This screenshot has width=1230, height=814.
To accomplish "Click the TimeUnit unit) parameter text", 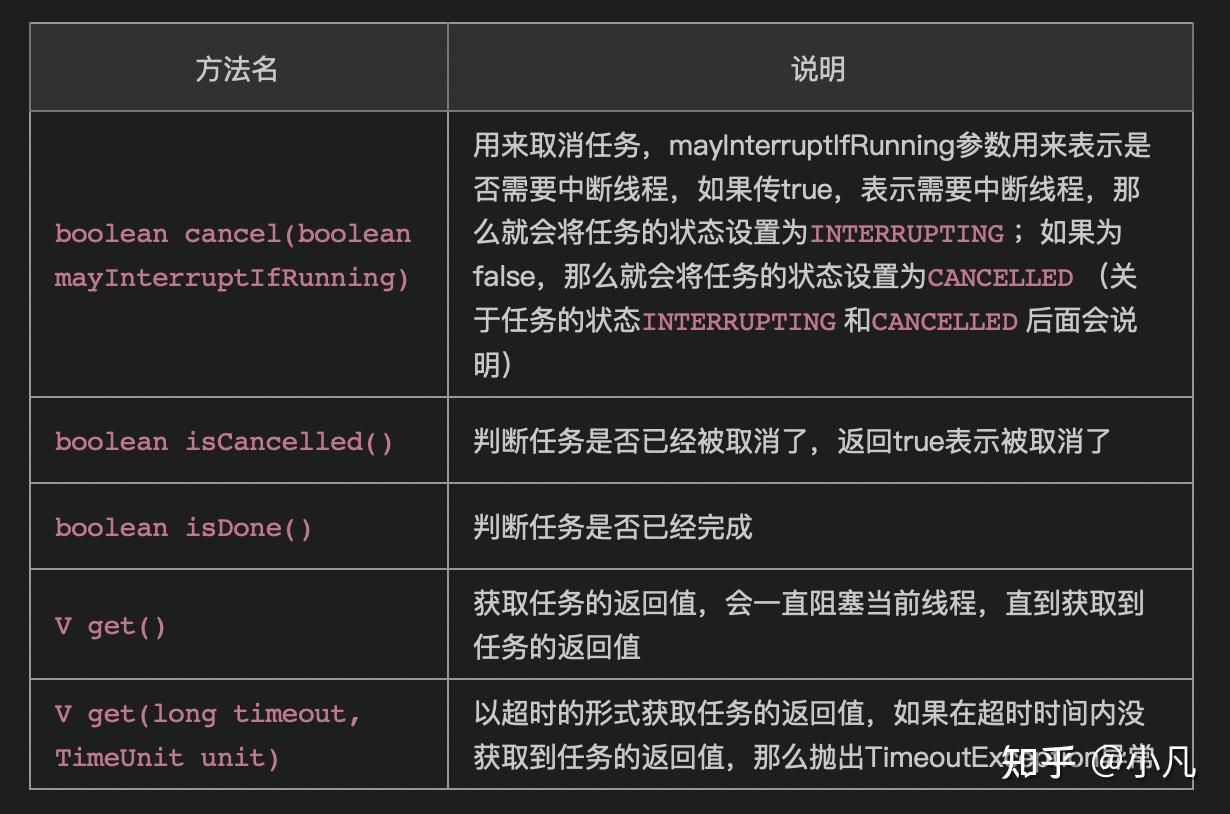I will pyautogui.click(x=167, y=757).
